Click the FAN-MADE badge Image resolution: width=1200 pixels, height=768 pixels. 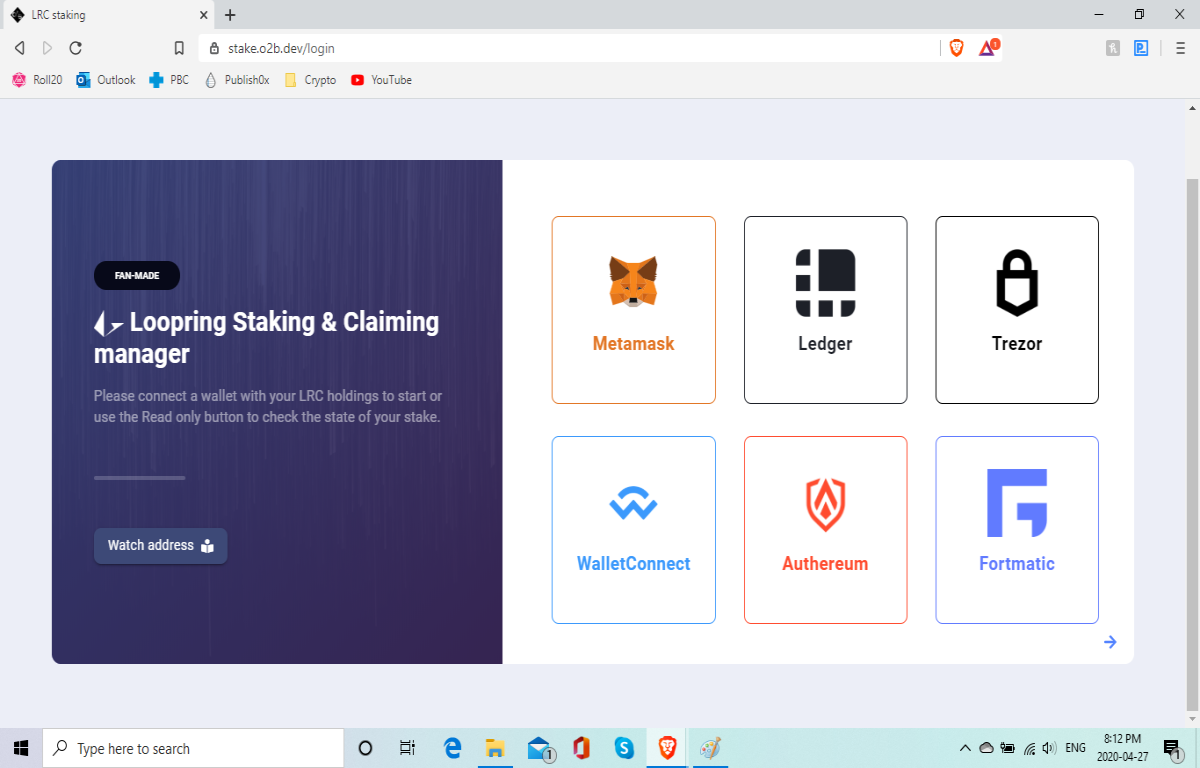[x=137, y=276]
